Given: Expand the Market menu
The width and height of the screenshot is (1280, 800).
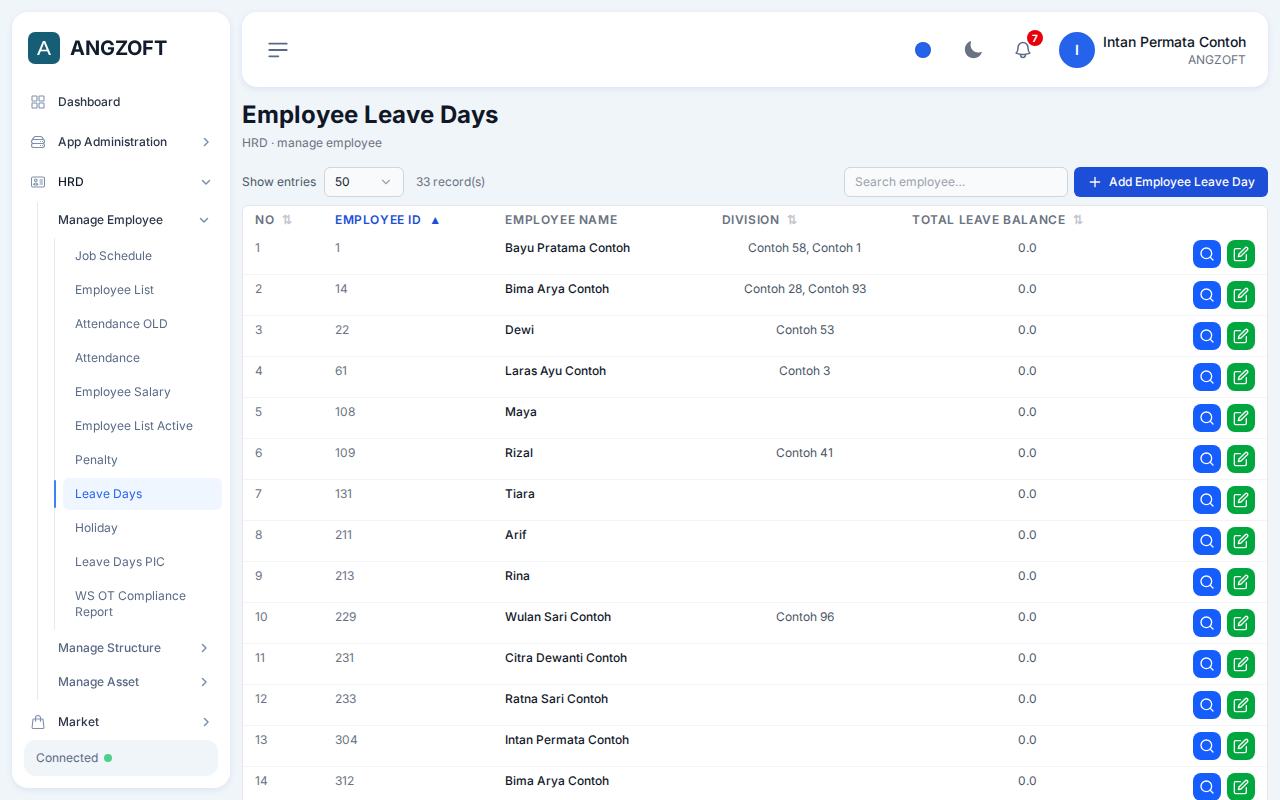Looking at the screenshot, I should [x=121, y=722].
